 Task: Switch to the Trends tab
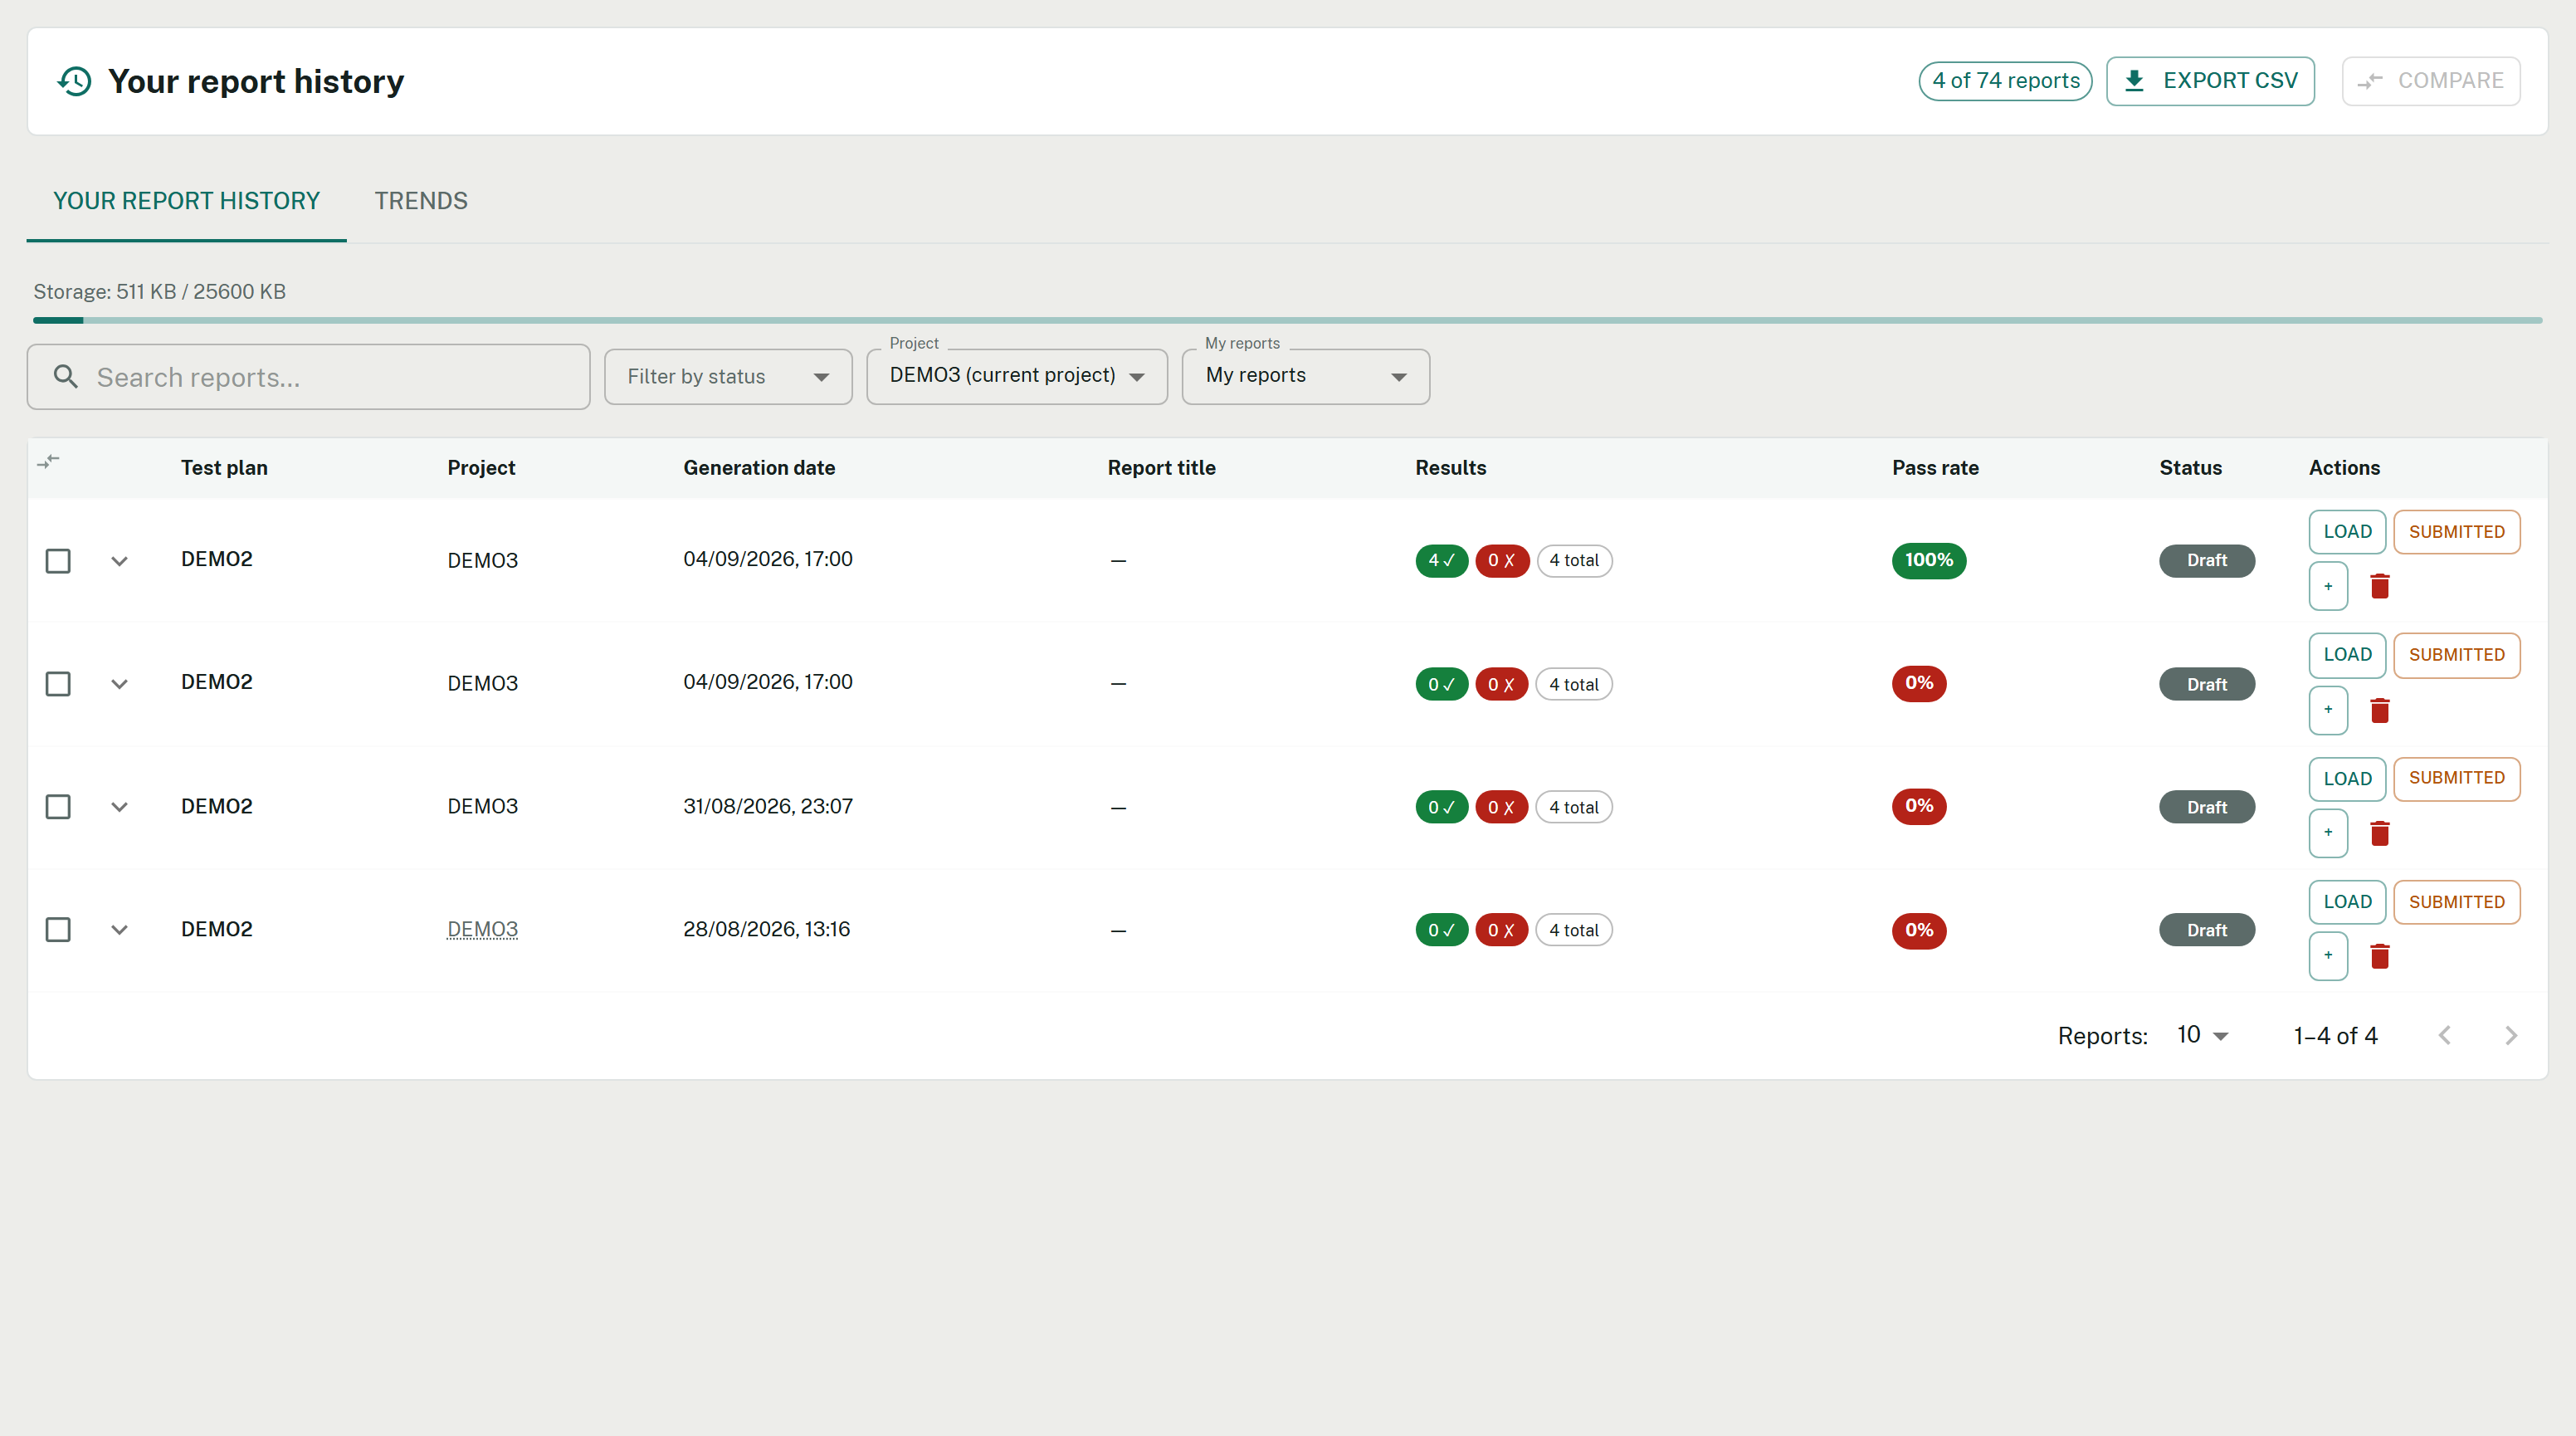(x=421, y=201)
